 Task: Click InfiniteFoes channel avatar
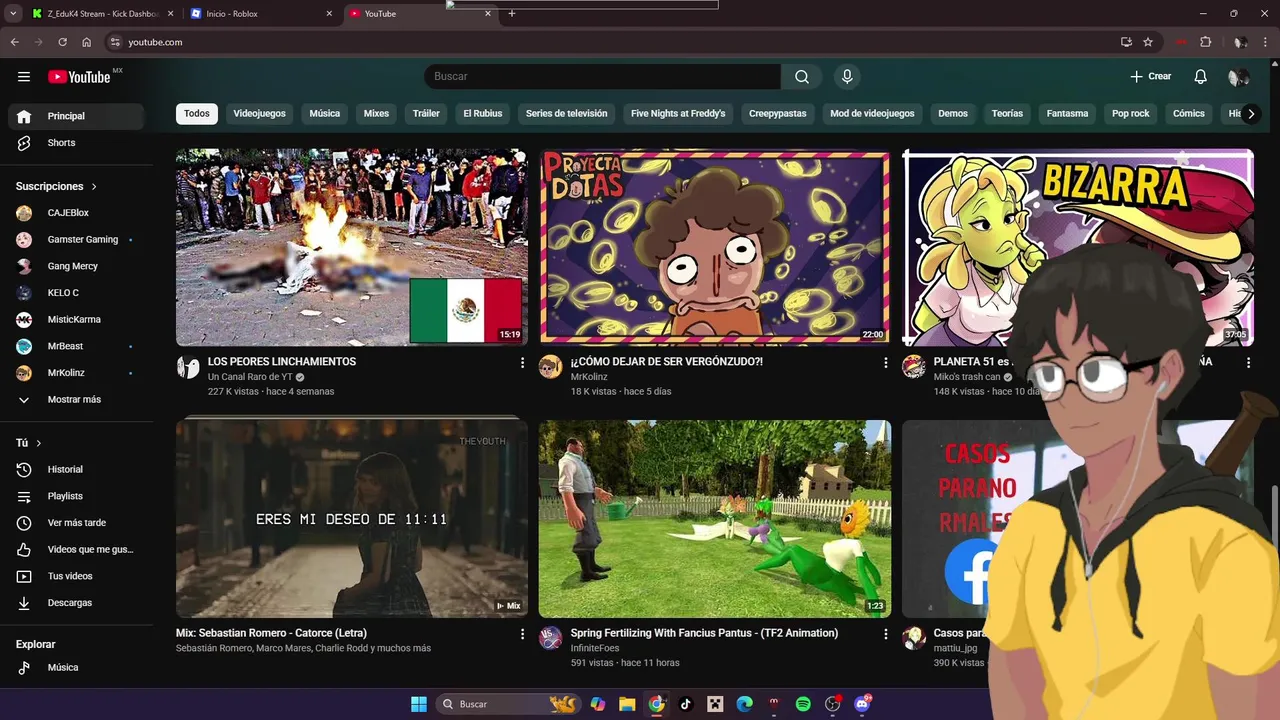551,638
